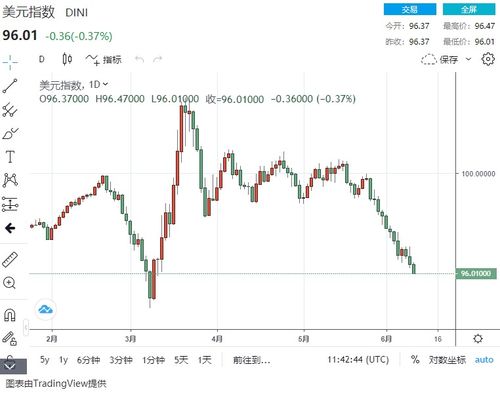Screen dimensions: 500x396
Task: Select the 5天 range
Action: pos(181,360)
